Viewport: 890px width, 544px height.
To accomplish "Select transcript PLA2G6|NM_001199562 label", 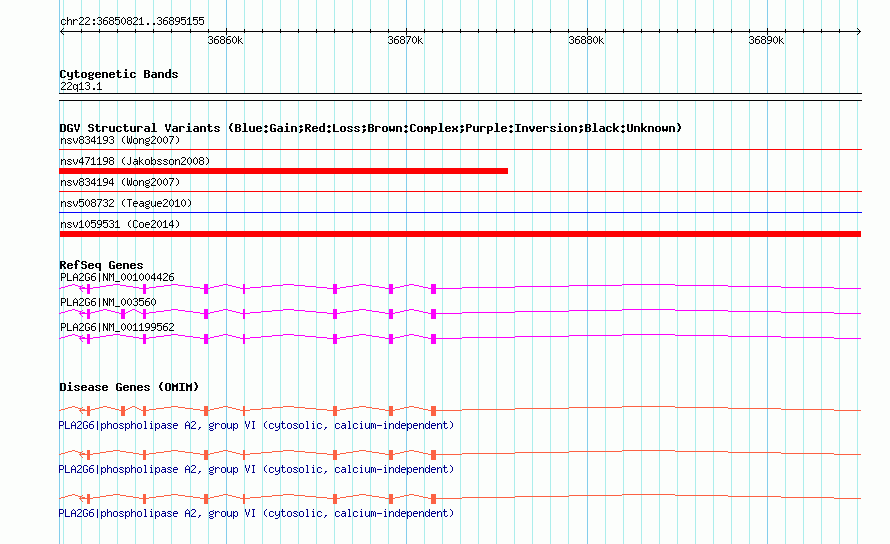I will click(117, 328).
